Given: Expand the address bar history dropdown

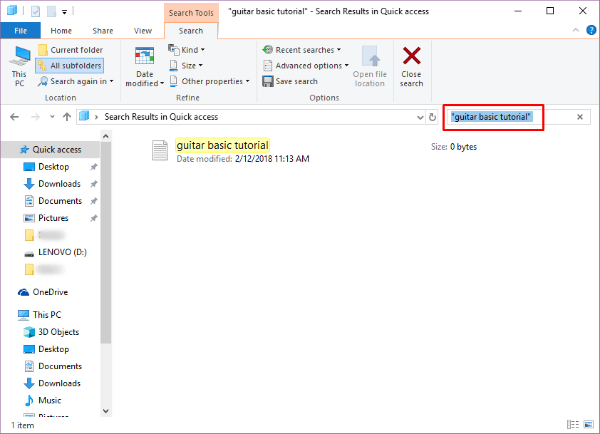Looking at the screenshot, I should point(420,117).
